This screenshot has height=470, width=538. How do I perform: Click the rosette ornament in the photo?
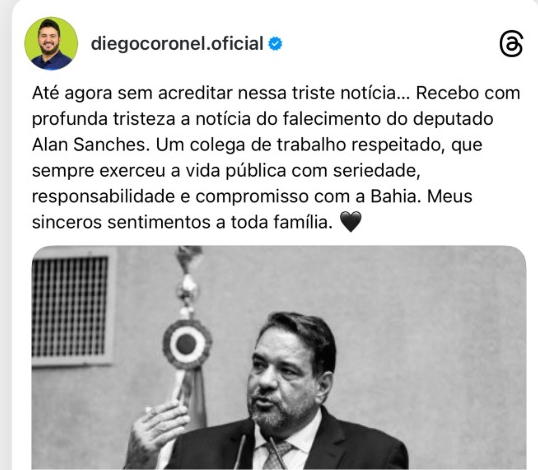[187, 344]
